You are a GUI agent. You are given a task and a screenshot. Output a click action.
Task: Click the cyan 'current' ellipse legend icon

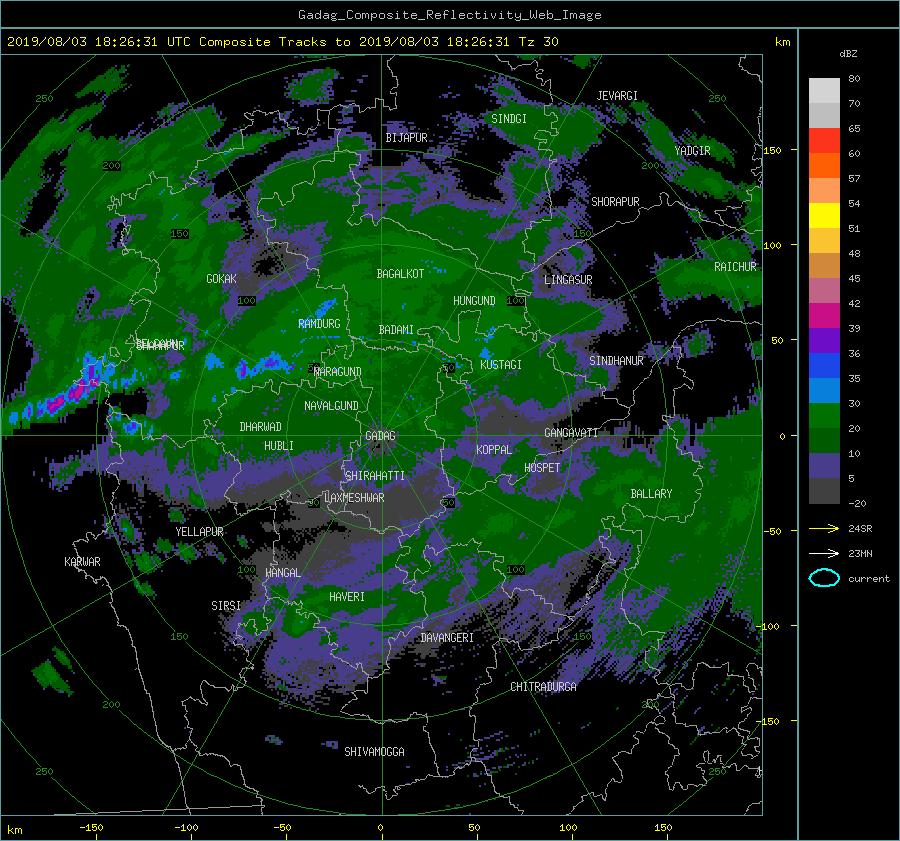point(824,578)
